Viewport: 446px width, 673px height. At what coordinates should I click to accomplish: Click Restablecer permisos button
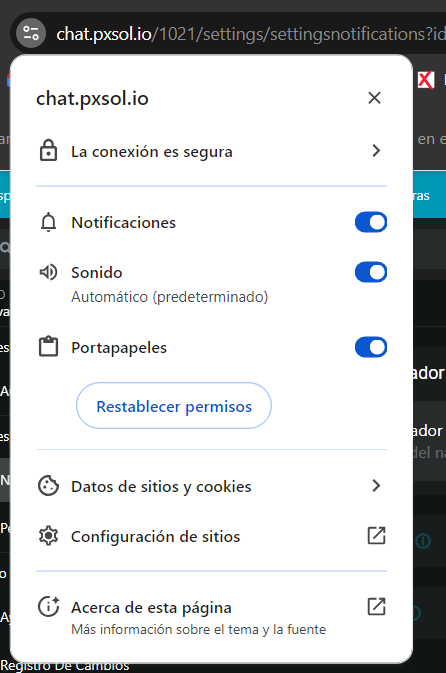click(174, 406)
